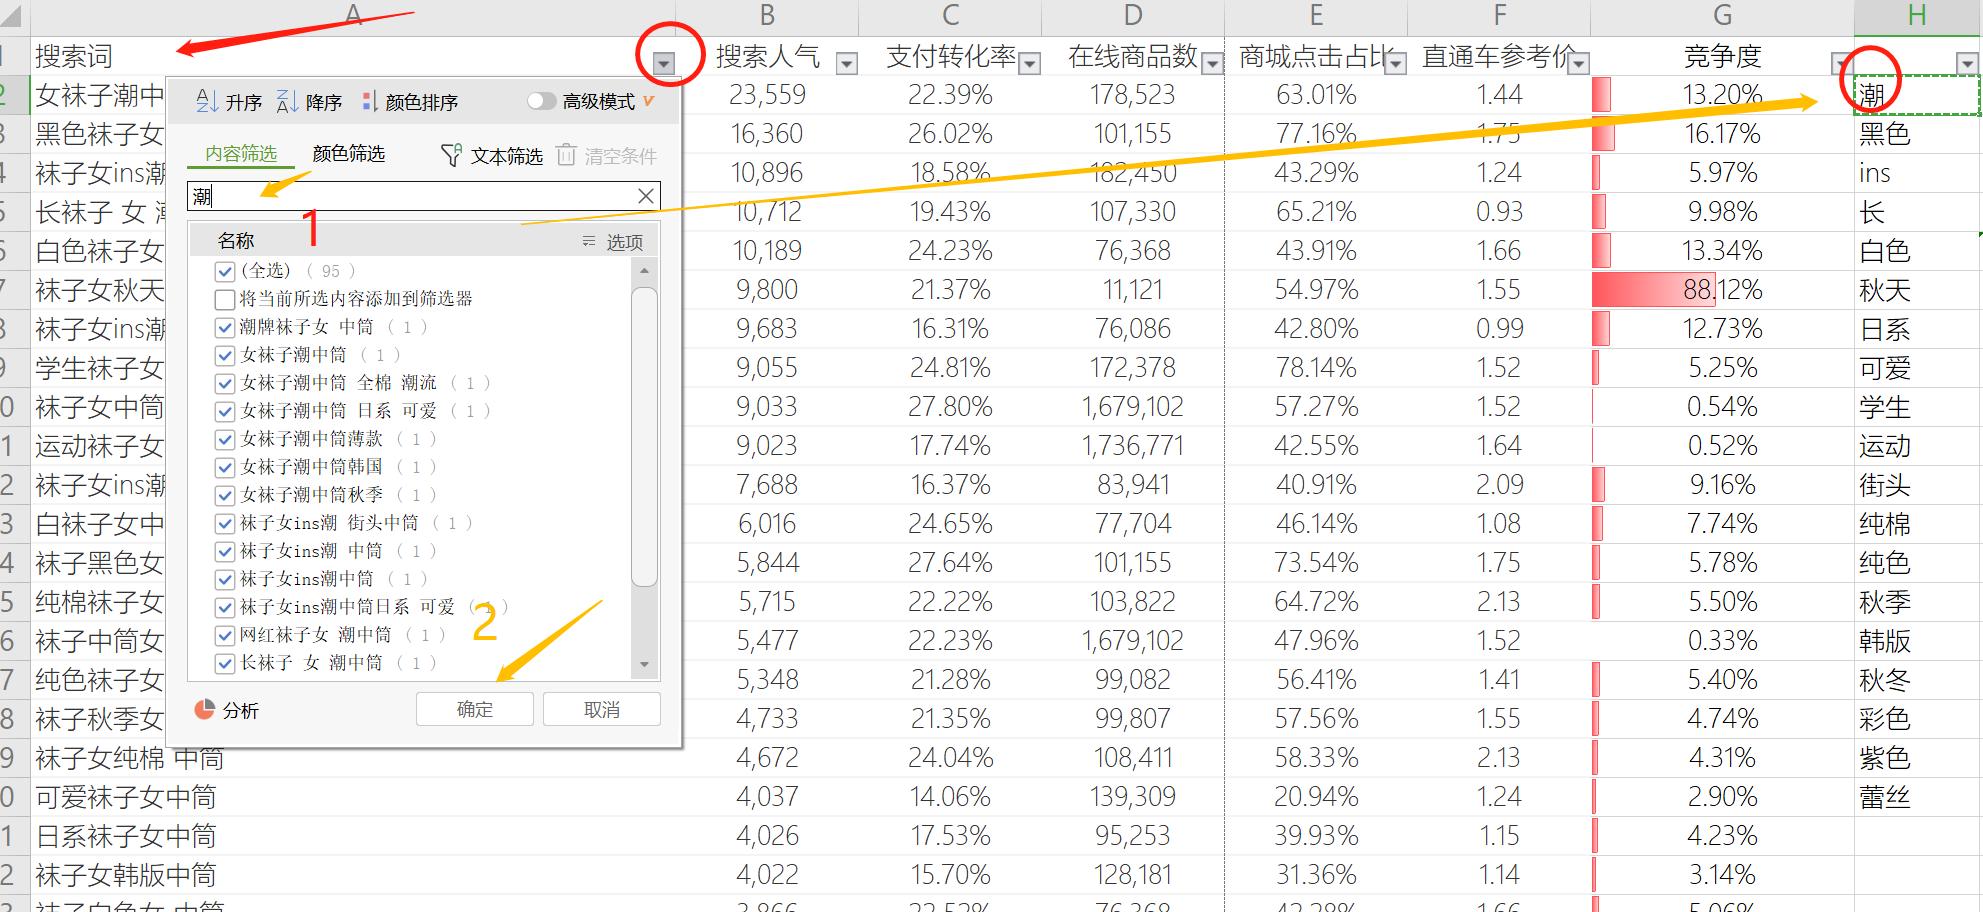
Task: Open analysis with the 分析 pie chart icon
Action: 207,709
